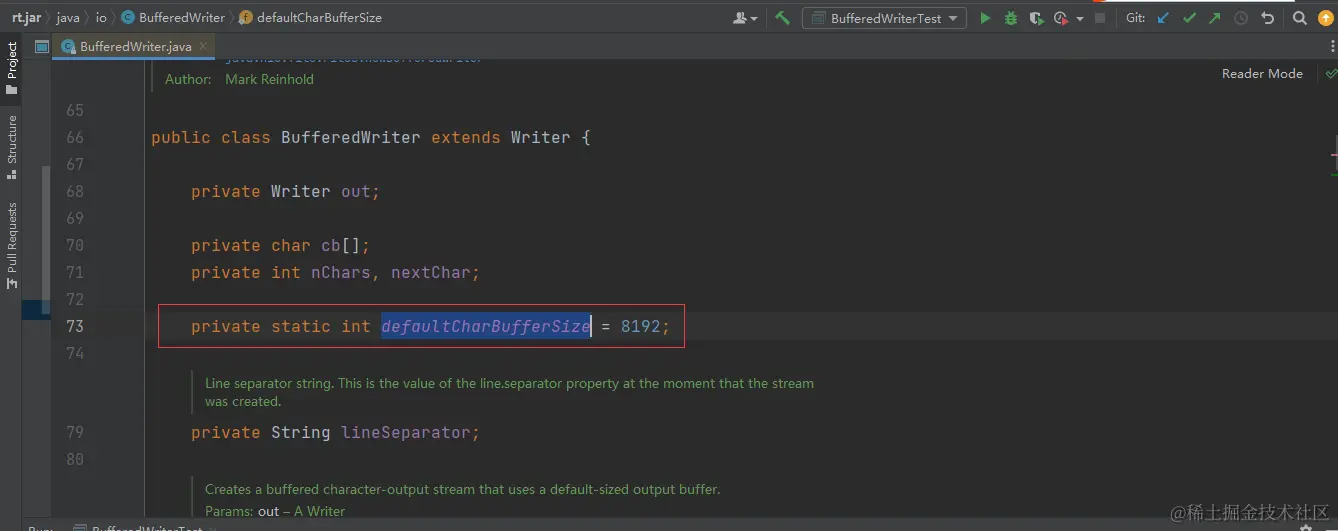
Task: Click project view icon left of BufferedWriter.java tab
Action: (x=42, y=46)
